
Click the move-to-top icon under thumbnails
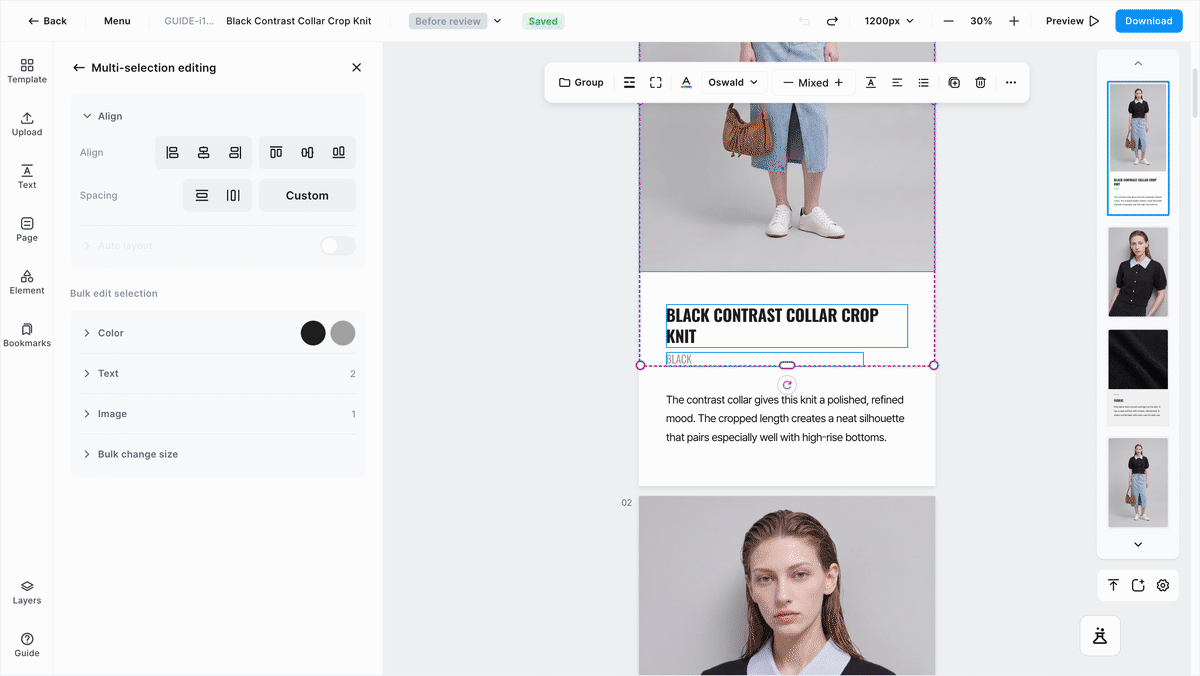click(1113, 586)
